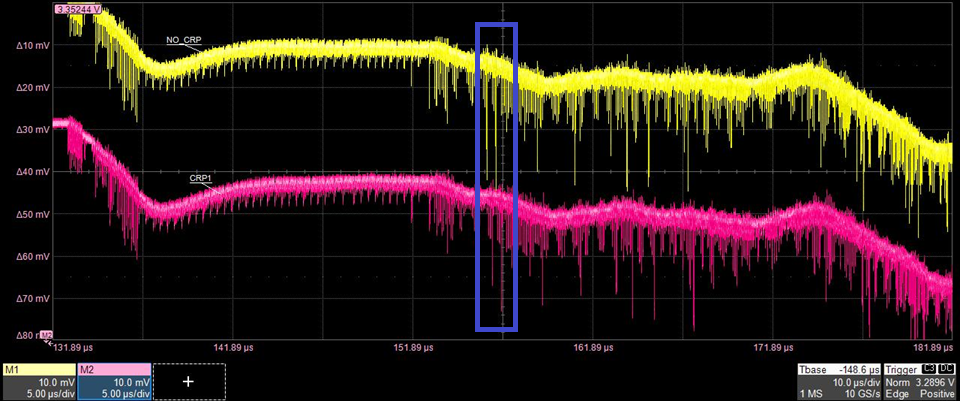
Task: Open the M2 memory trace descriptor
Action: coord(113,382)
